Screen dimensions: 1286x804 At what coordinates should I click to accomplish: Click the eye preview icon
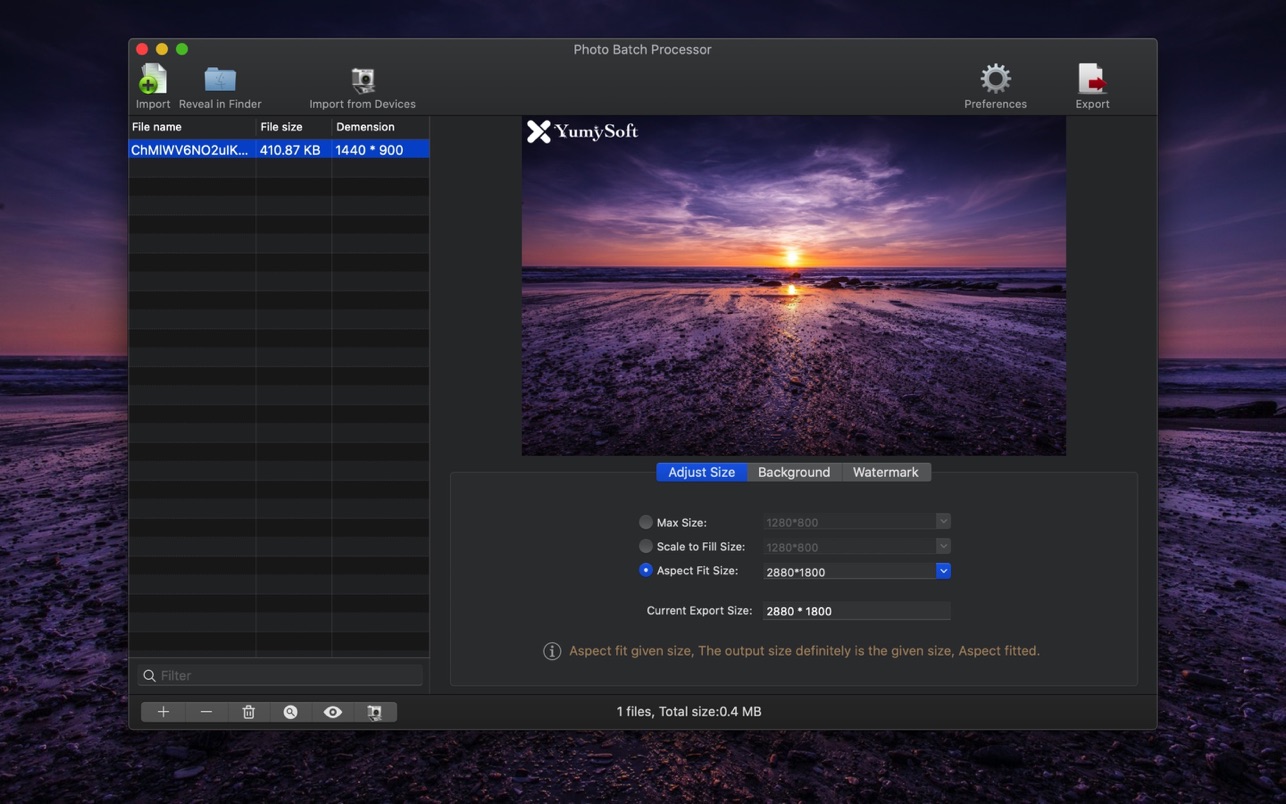pyautogui.click(x=333, y=712)
